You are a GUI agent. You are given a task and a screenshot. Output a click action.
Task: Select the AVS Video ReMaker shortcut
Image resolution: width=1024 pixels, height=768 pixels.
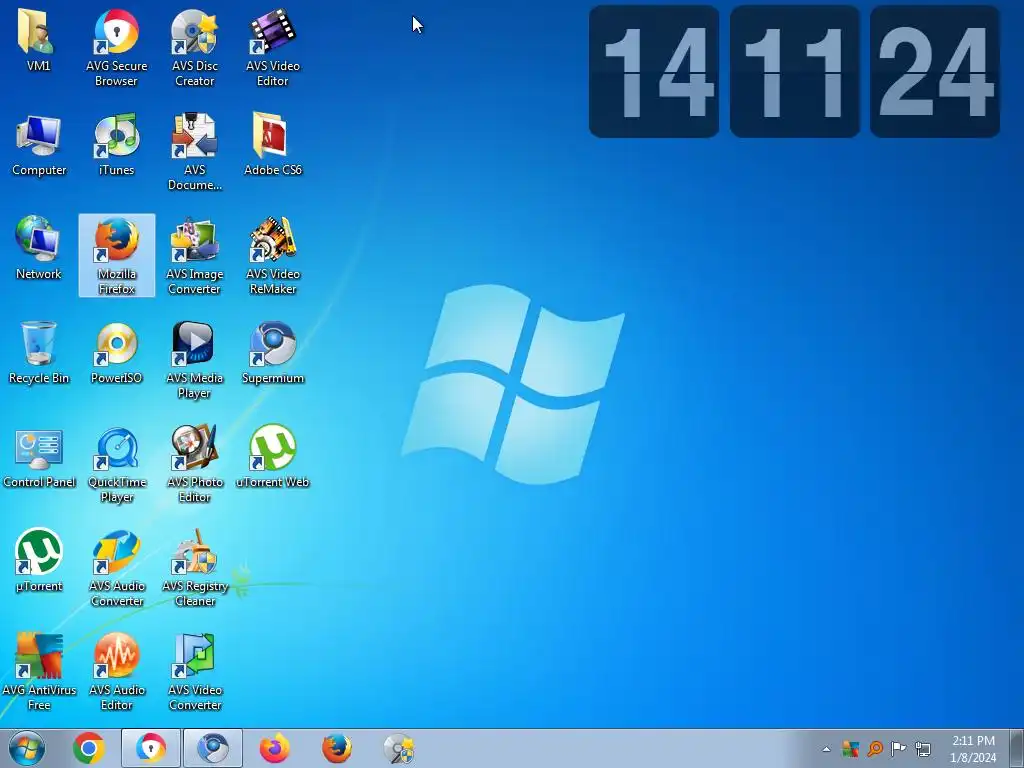pos(273,255)
